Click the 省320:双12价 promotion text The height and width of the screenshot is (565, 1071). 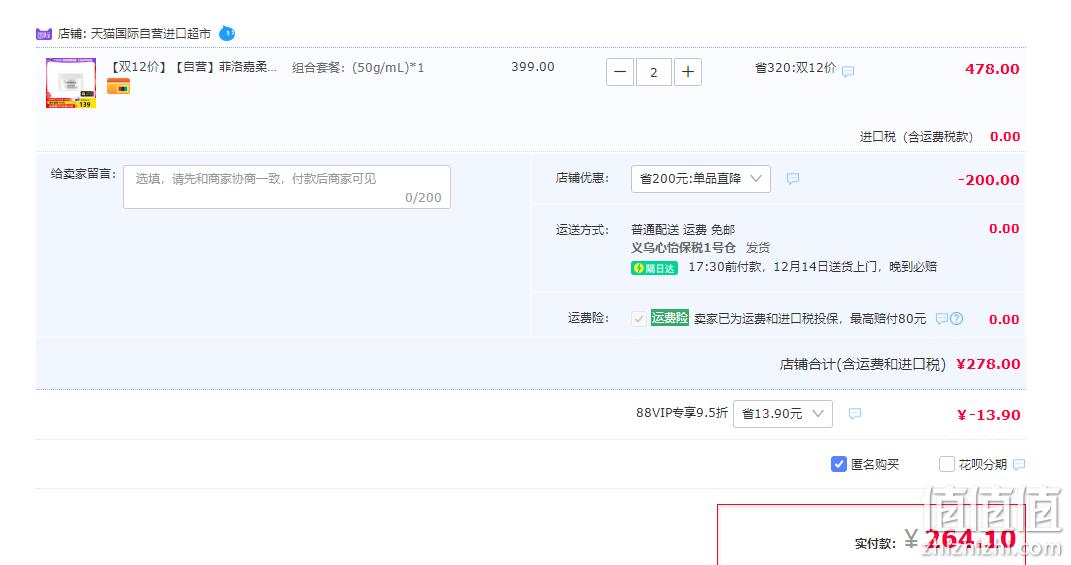tap(795, 68)
